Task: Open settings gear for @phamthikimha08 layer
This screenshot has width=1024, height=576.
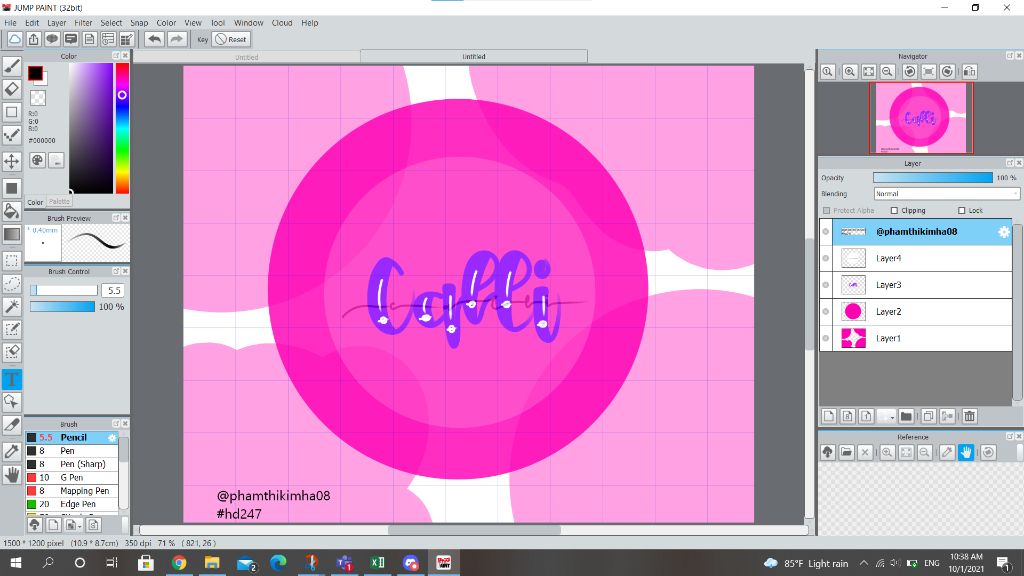Action: (x=1004, y=232)
